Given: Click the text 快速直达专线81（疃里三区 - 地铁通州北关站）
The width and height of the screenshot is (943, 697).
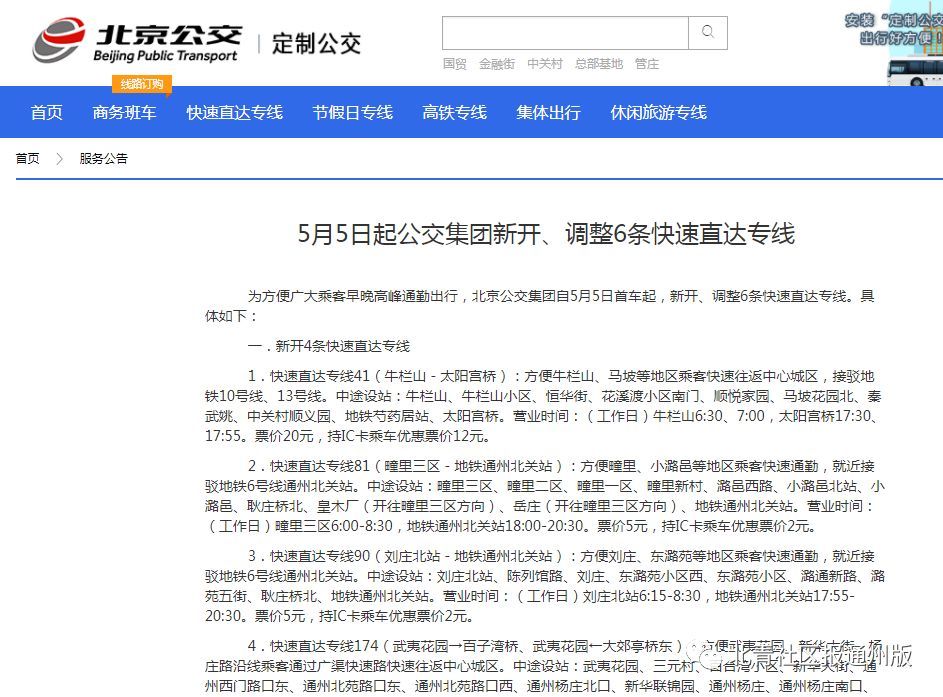Looking at the screenshot, I should point(417,467).
